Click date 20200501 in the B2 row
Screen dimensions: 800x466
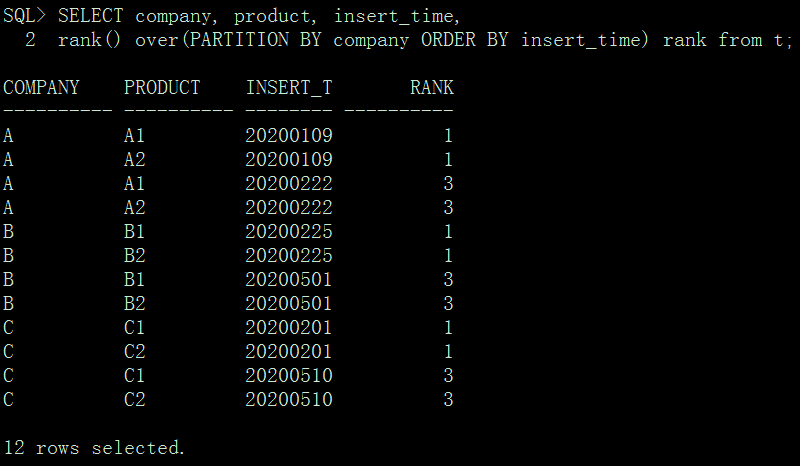289,304
